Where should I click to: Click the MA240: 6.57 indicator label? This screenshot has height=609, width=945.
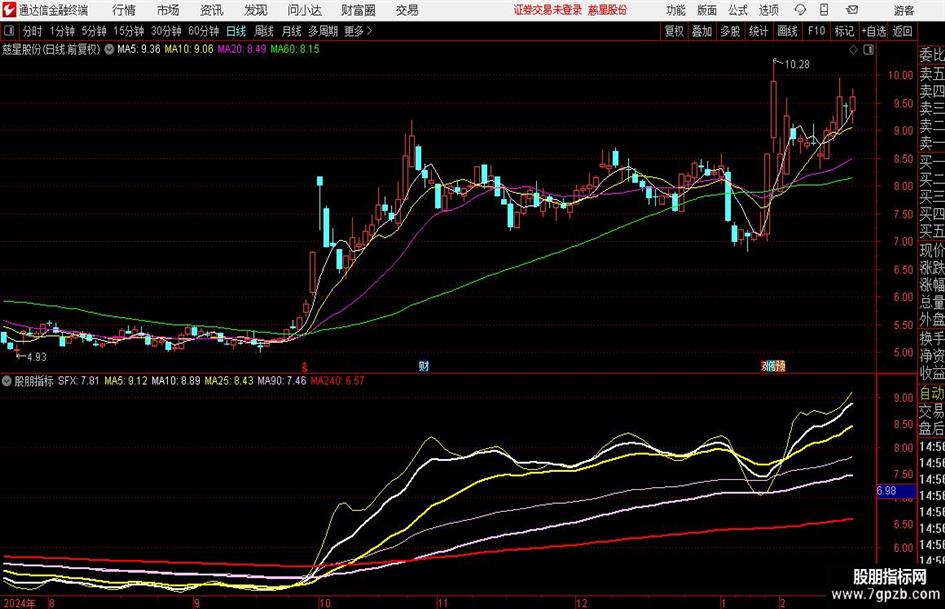(338, 380)
